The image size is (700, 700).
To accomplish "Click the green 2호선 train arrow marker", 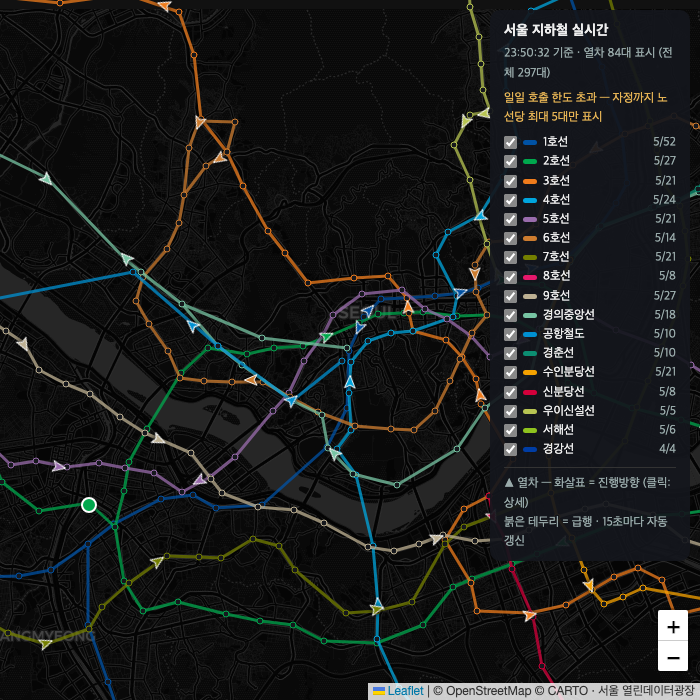I will click(326, 337).
